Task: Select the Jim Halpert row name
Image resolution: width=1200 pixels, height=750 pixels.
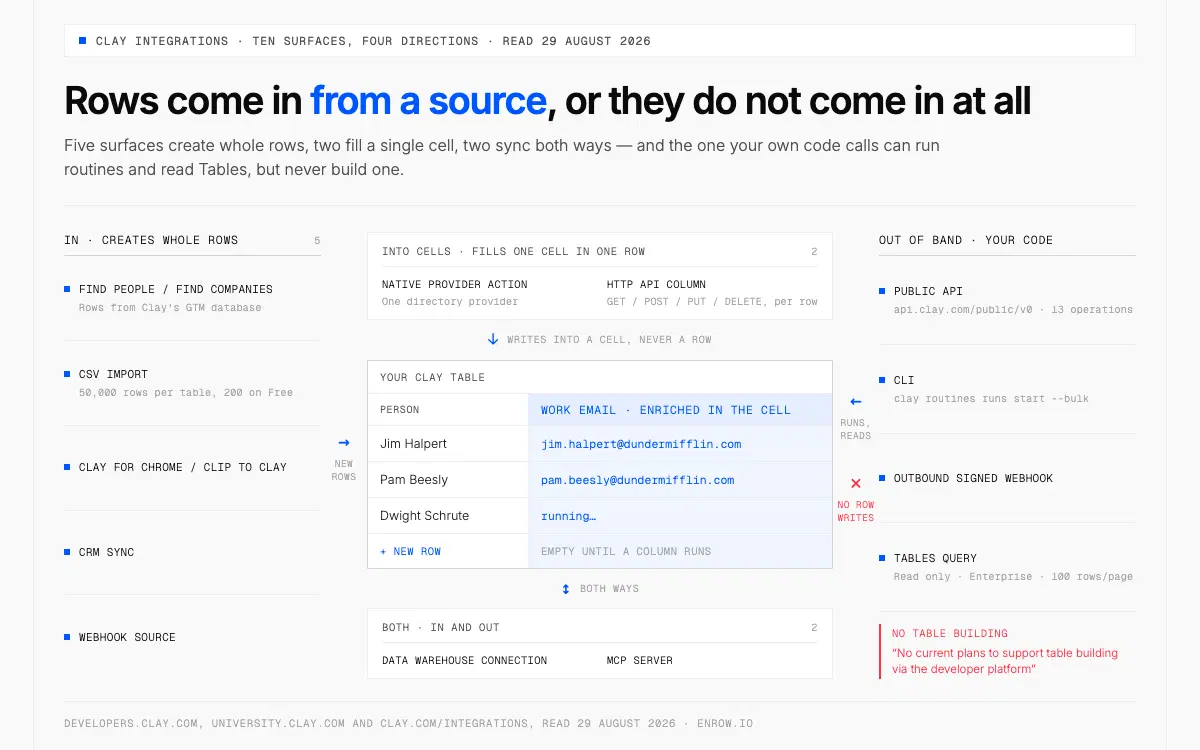Action: pyautogui.click(x=413, y=443)
